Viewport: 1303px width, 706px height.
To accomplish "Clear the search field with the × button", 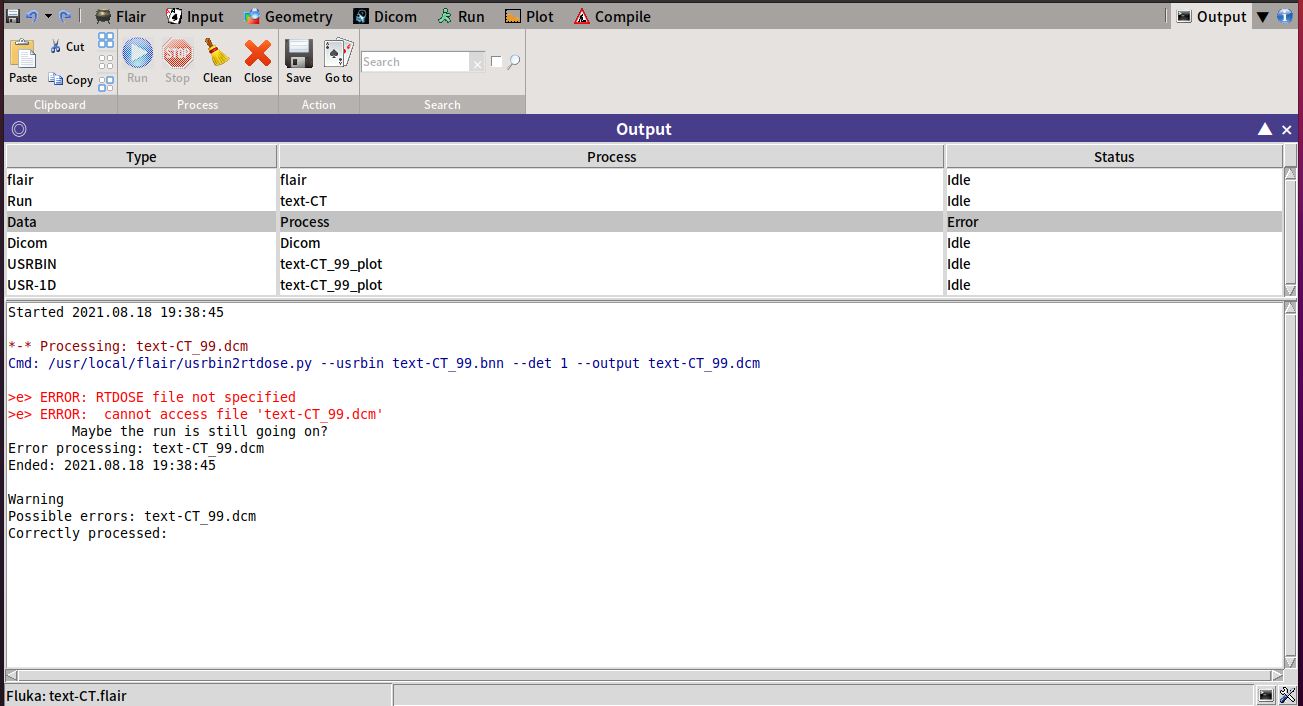I will tap(477, 62).
